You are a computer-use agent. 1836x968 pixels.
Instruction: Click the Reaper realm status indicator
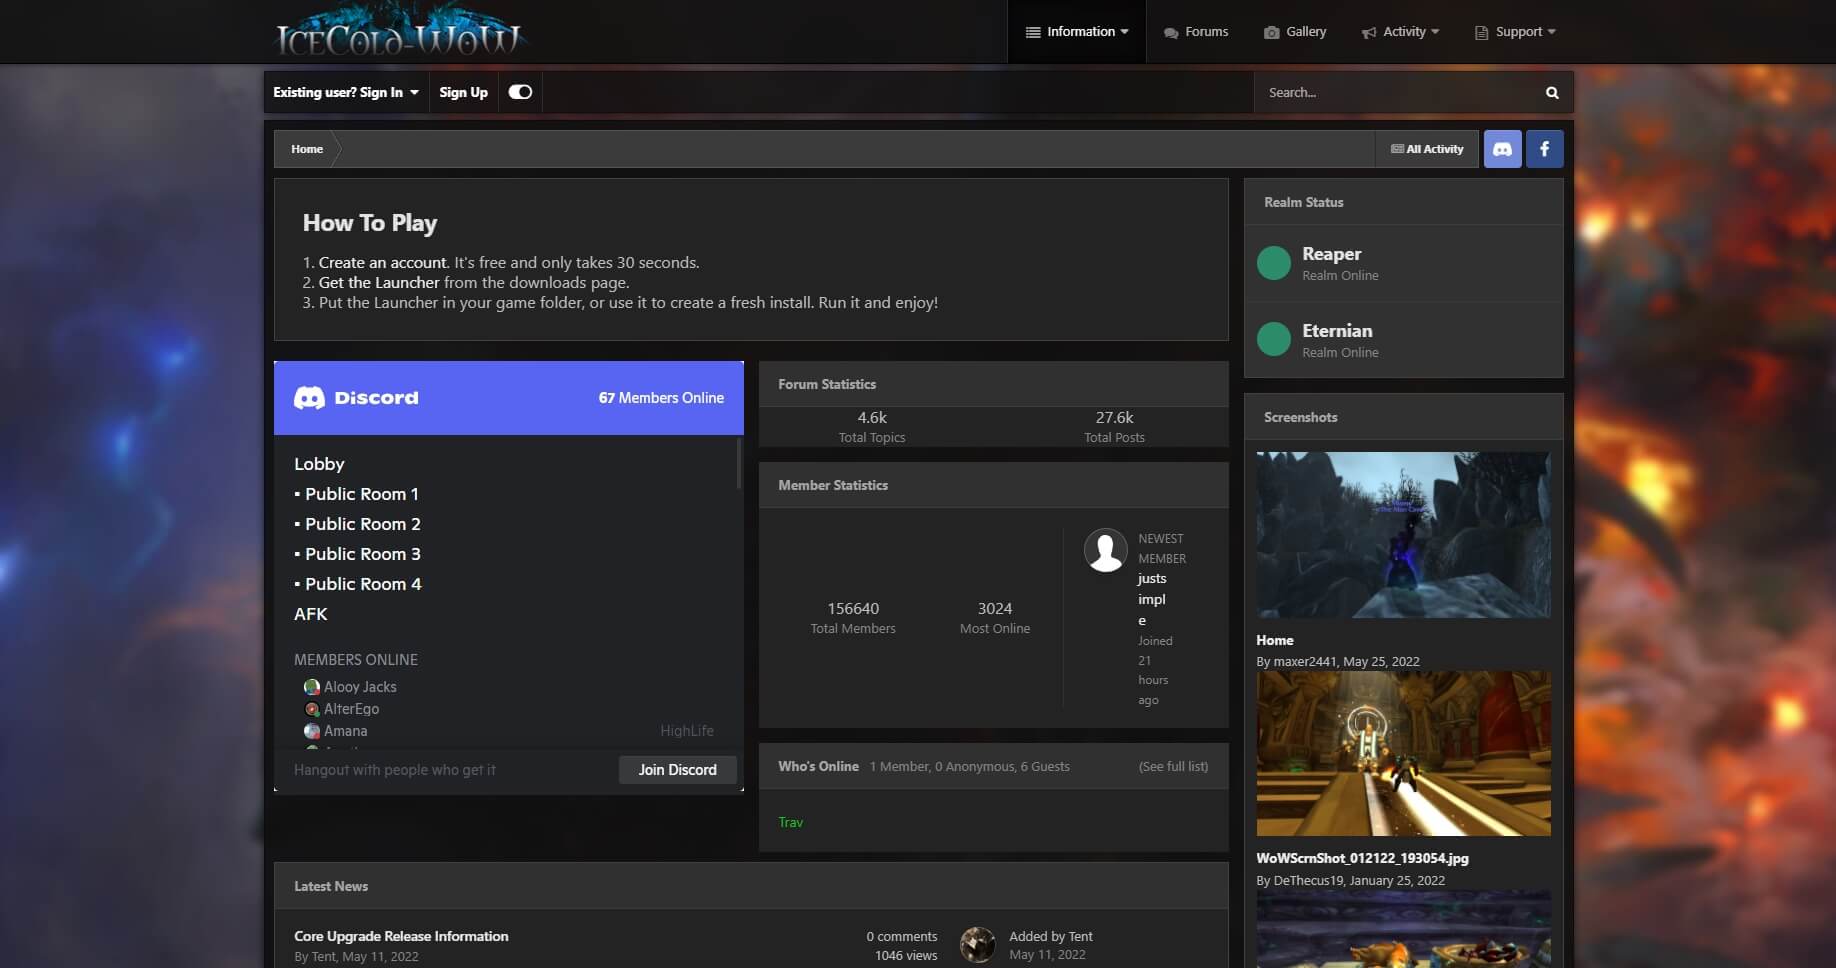1273,263
